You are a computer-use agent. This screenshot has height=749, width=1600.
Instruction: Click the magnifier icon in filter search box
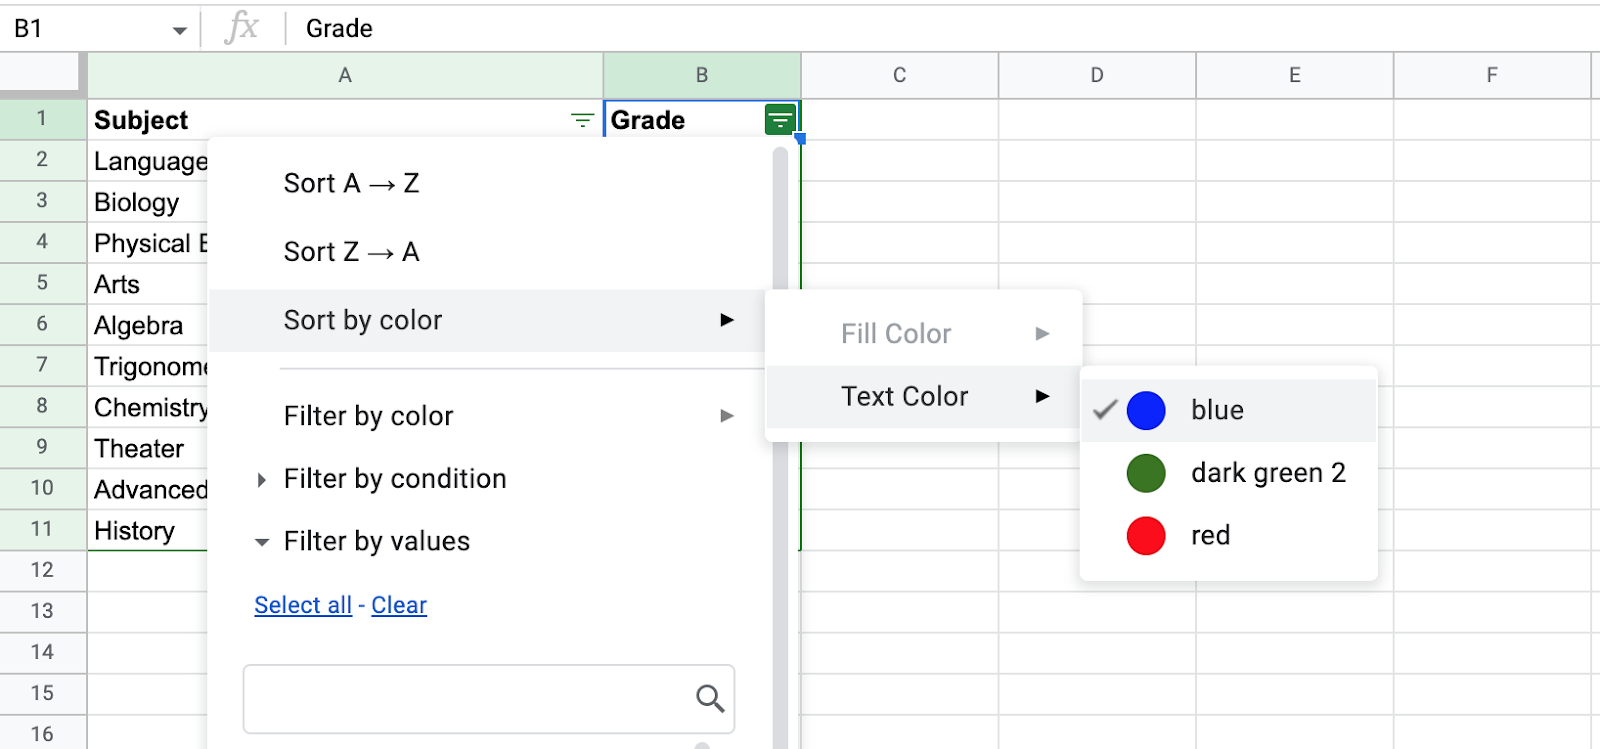coord(710,698)
